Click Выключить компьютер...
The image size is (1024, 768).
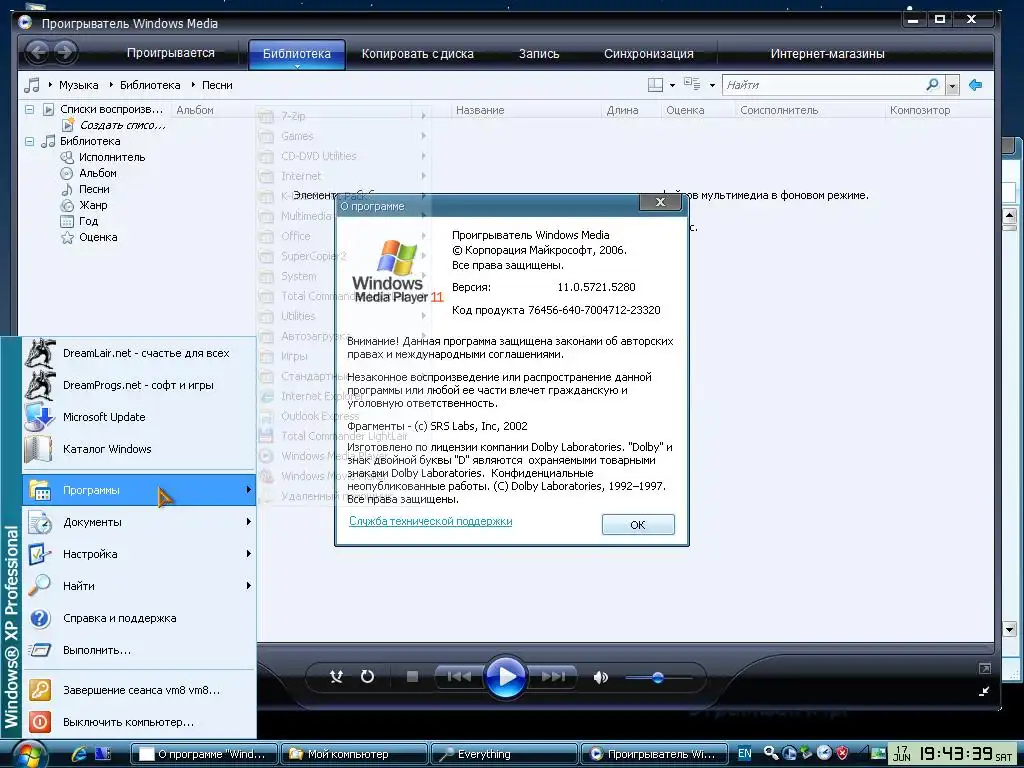point(138,722)
